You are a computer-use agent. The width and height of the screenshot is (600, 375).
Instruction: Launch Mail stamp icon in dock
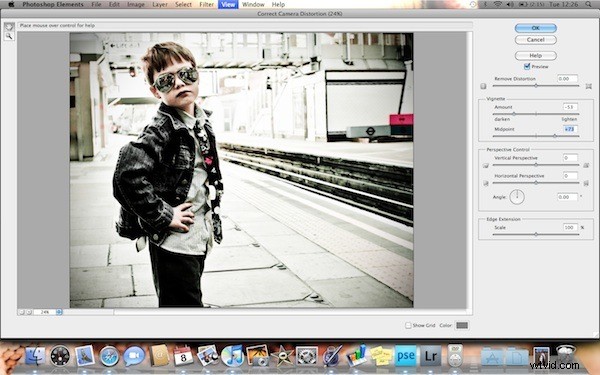click(x=85, y=356)
